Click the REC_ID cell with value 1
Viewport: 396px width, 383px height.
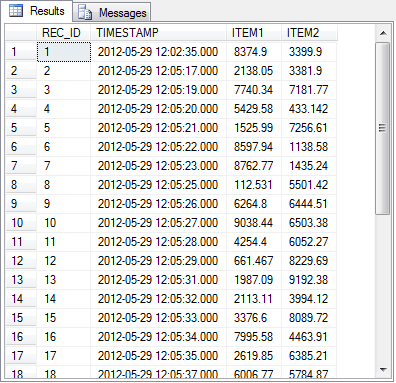click(64, 52)
